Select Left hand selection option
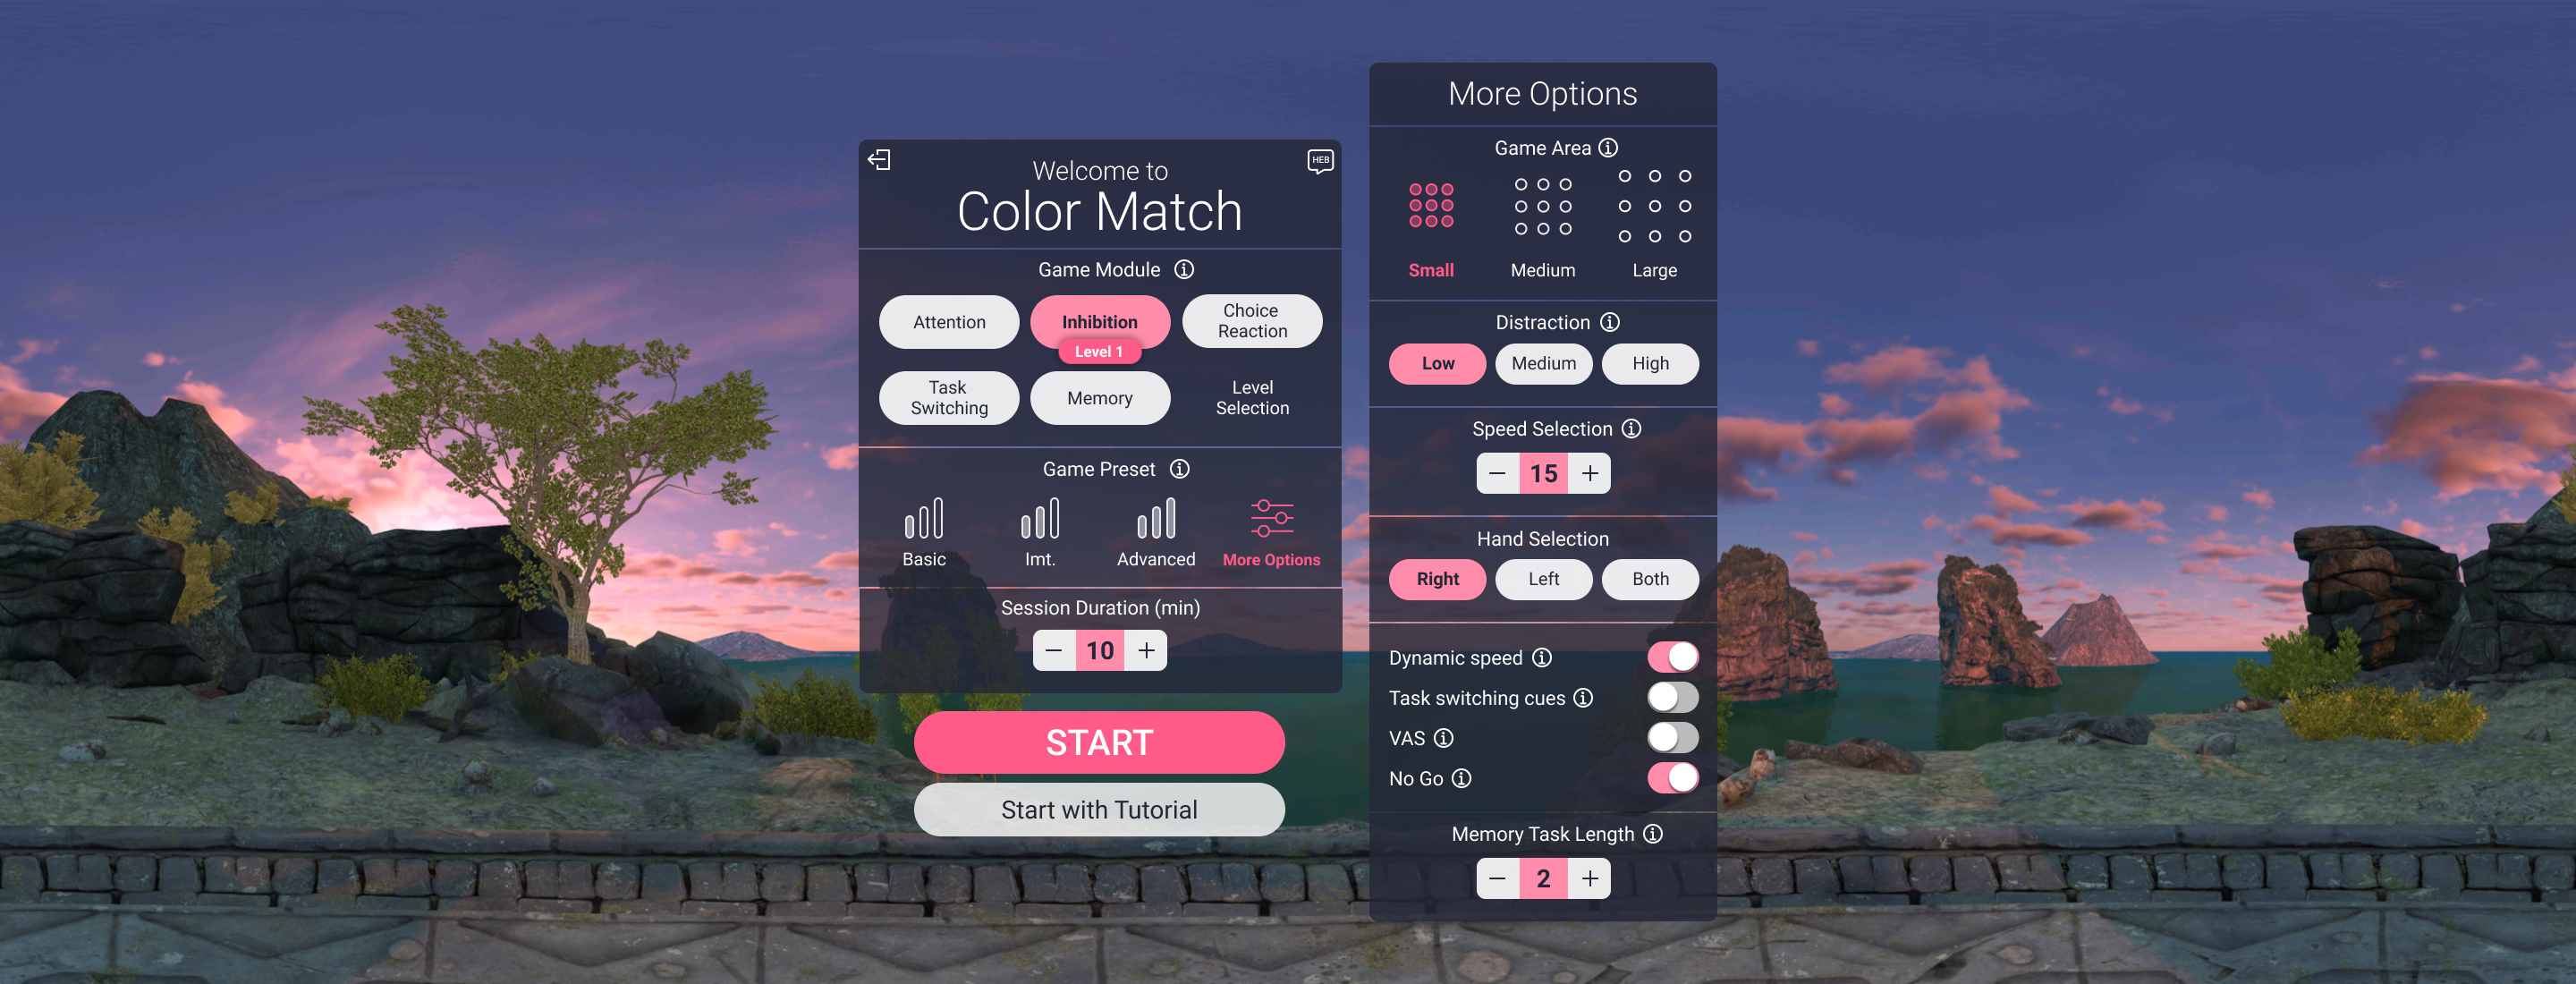The height and width of the screenshot is (984, 2576). coord(1543,578)
